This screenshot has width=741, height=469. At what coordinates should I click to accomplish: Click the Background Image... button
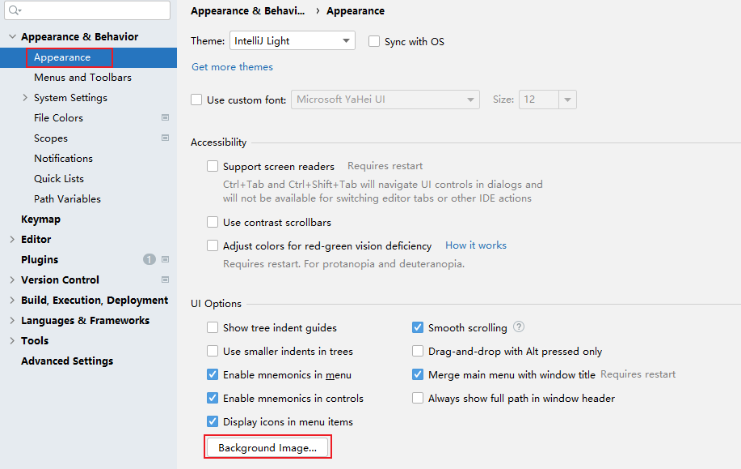(267, 447)
